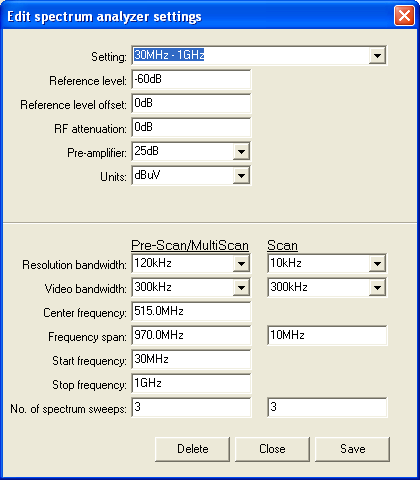Screen dimensions: 420x480
Task: Click the Center frequency field
Action: click(x=191, y=311)
